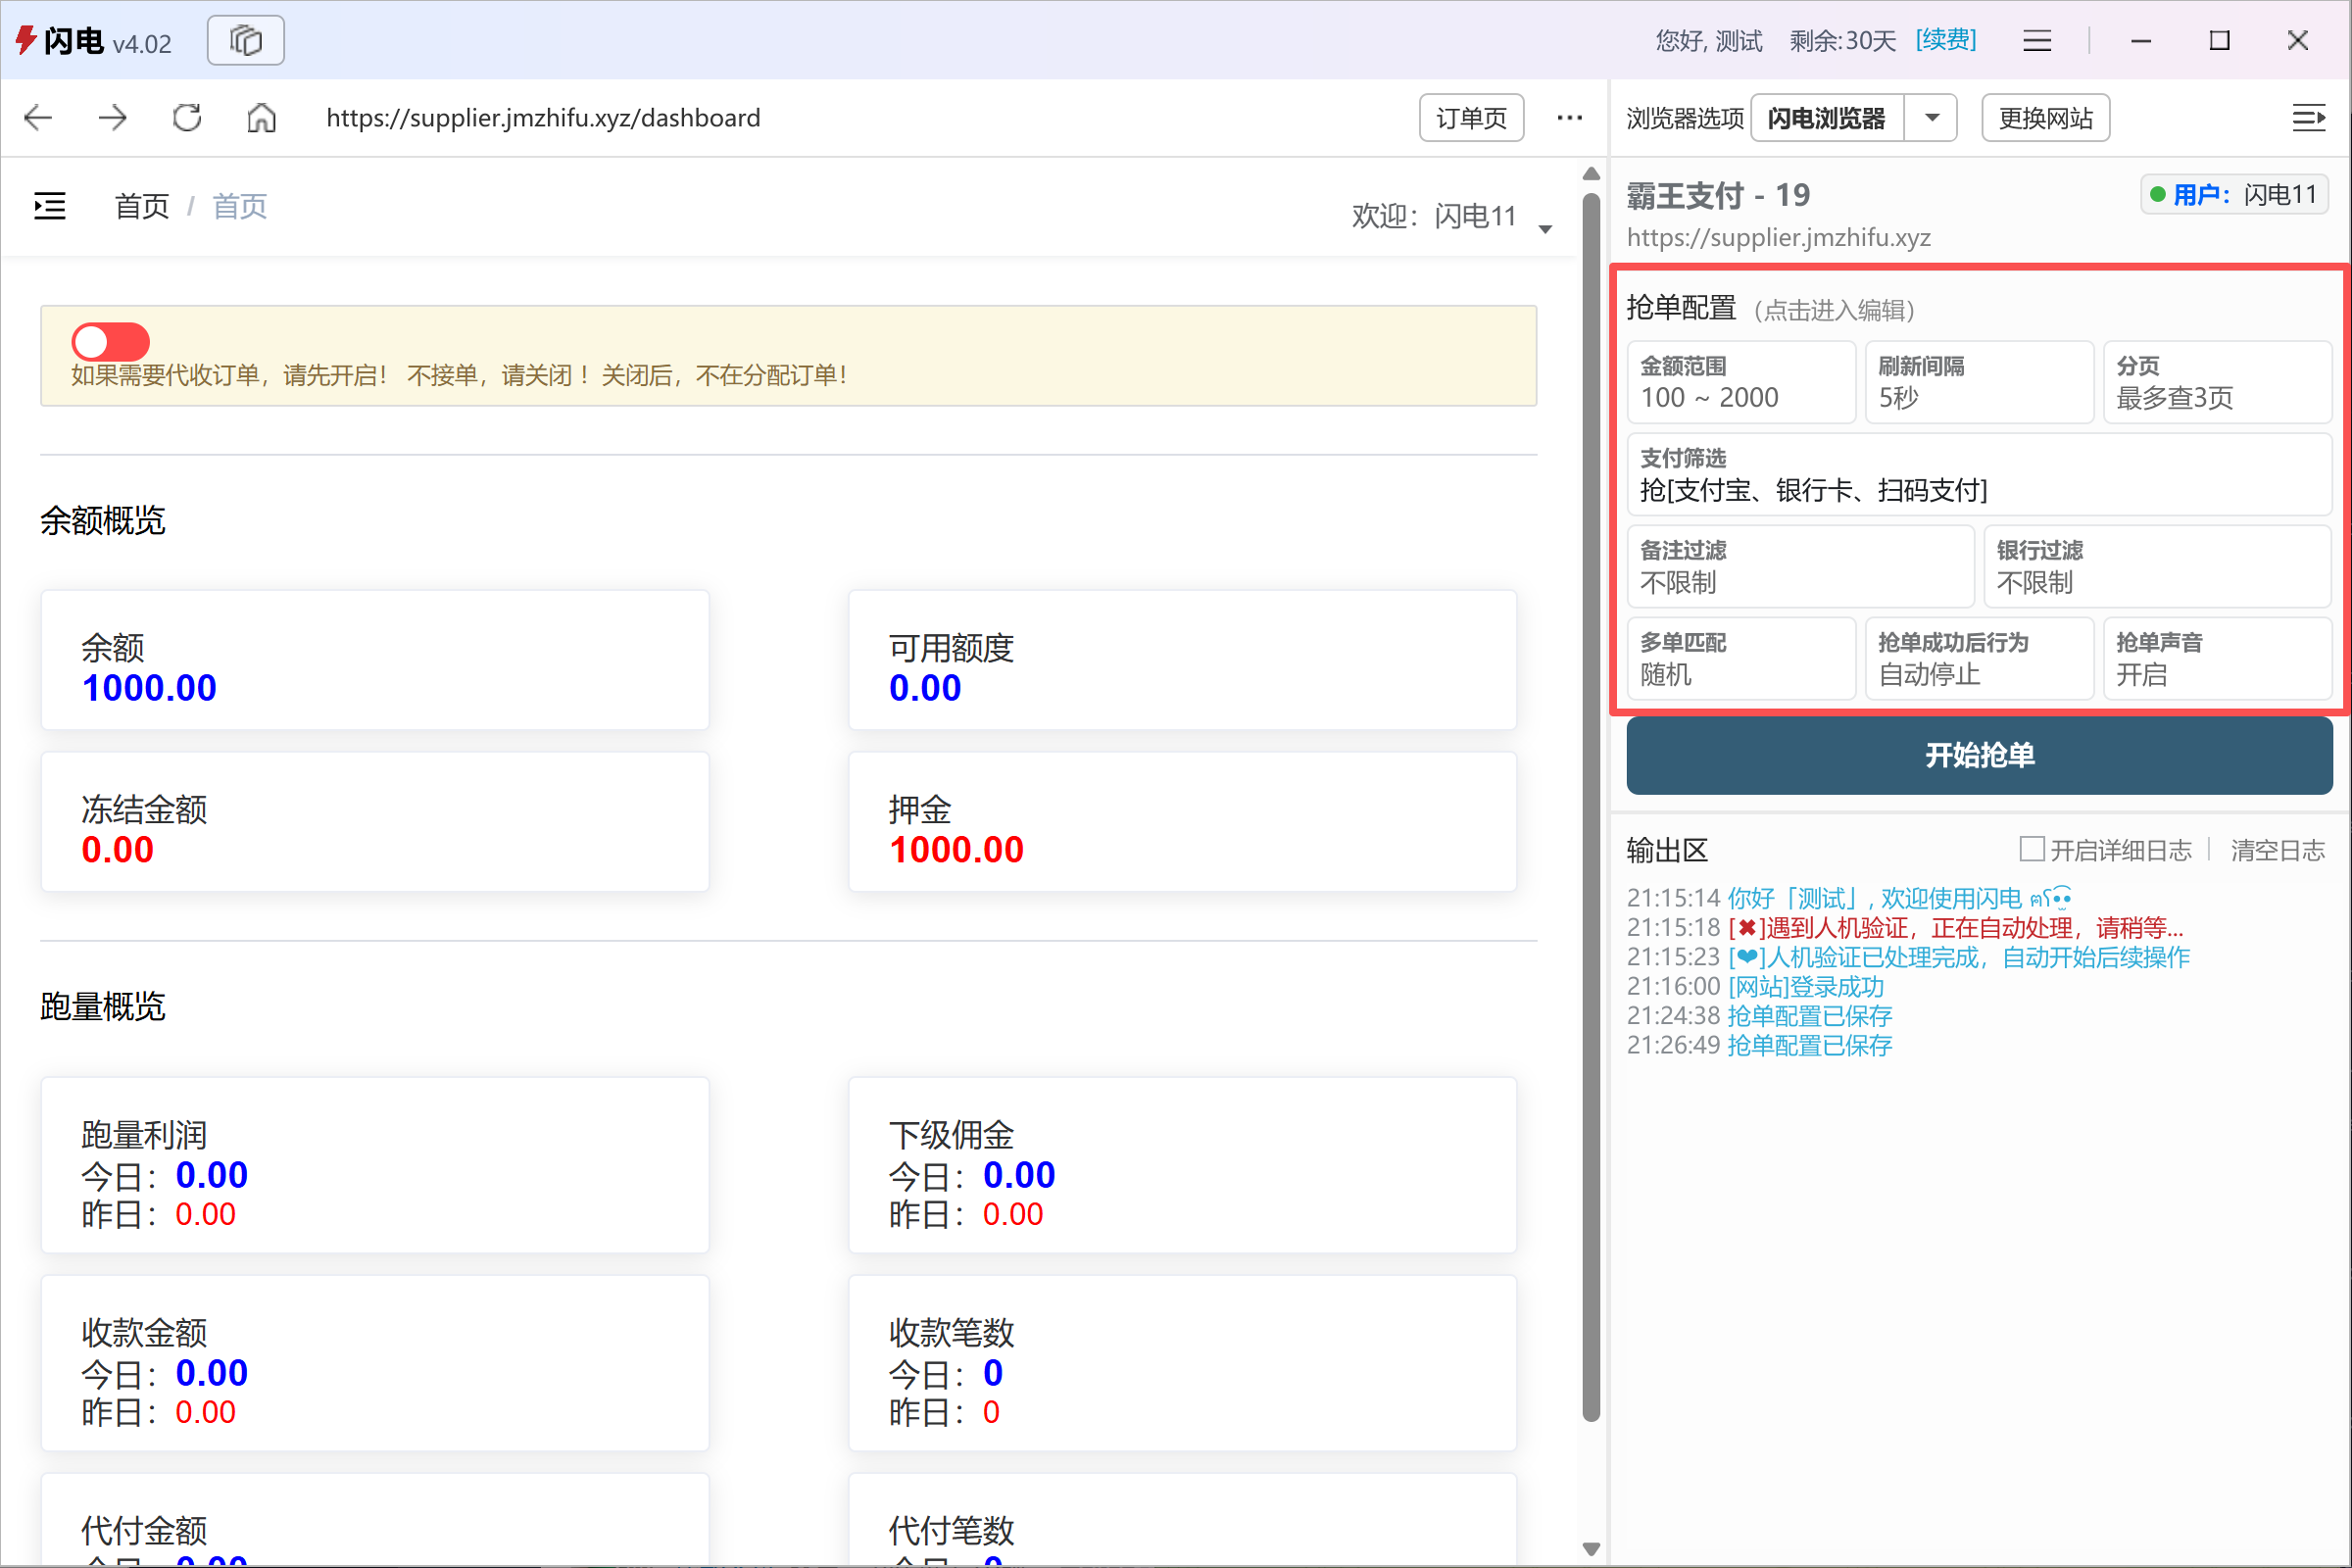Click the panel collapse icon far right of toolbar
2352x1568 pixels.
(x=2310, y=117)
